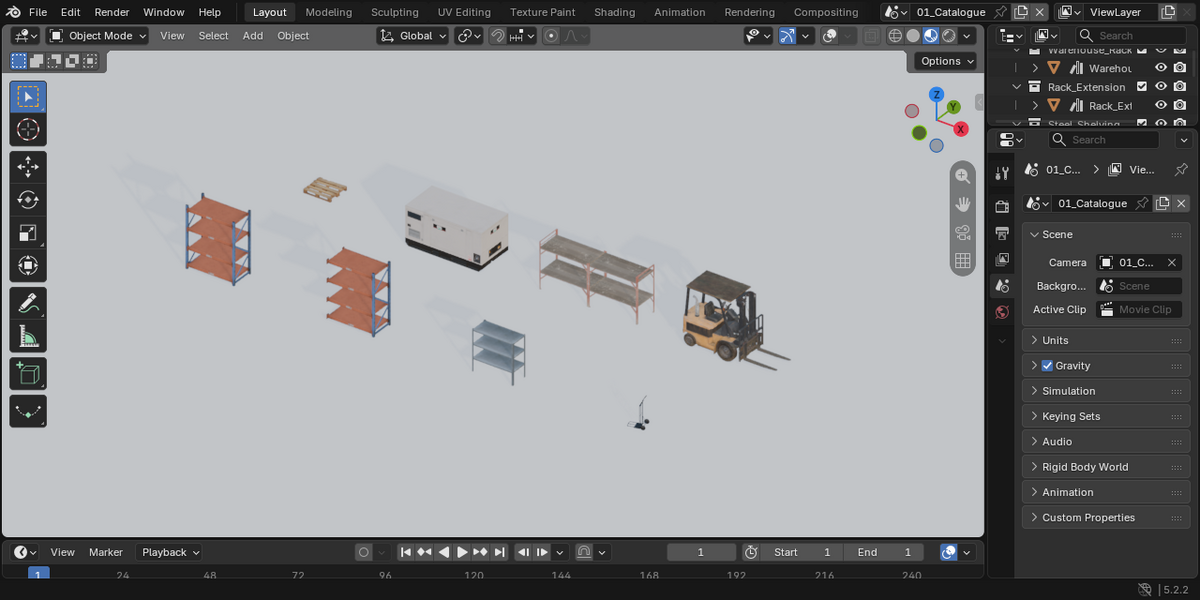Collapse the Scene panel
The image size is (1200, 600).
pyautogui.click(x=1105, y=235)
